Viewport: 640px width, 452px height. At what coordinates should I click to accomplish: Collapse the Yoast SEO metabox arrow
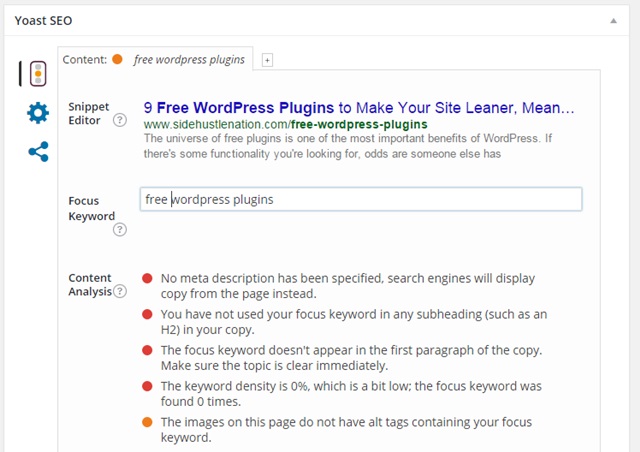613,21
